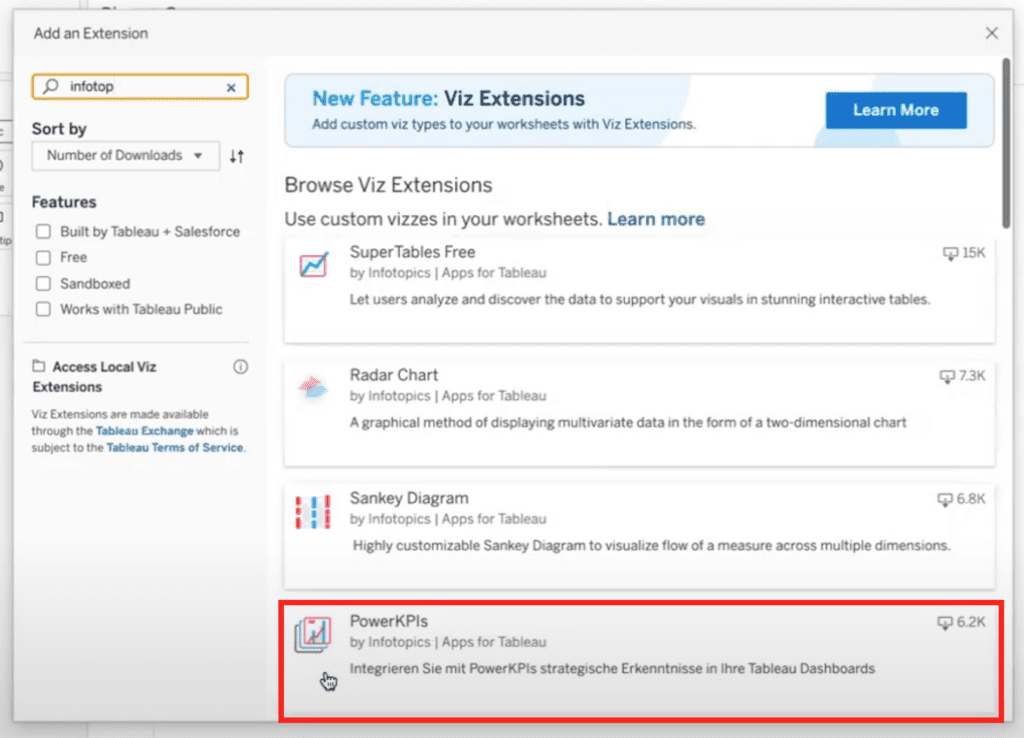Viewport: 1024px width, 738px height.
Task: Select the Radar Chart title
Action: click(394, 375)
